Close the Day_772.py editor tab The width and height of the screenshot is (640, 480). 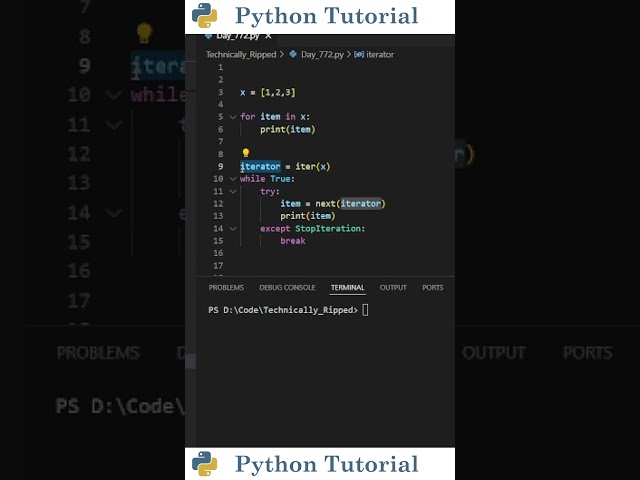coord(268,36)
